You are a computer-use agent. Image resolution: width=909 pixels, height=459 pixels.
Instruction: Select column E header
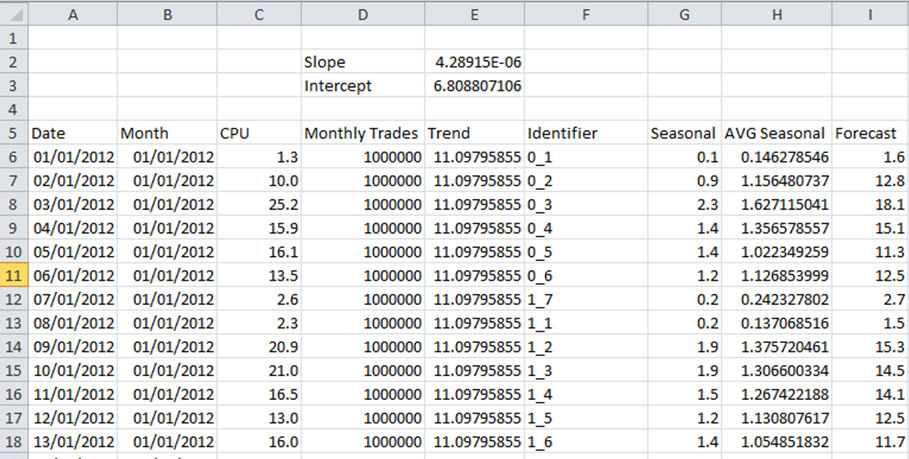pyautogui.click(x=474, y=14)
